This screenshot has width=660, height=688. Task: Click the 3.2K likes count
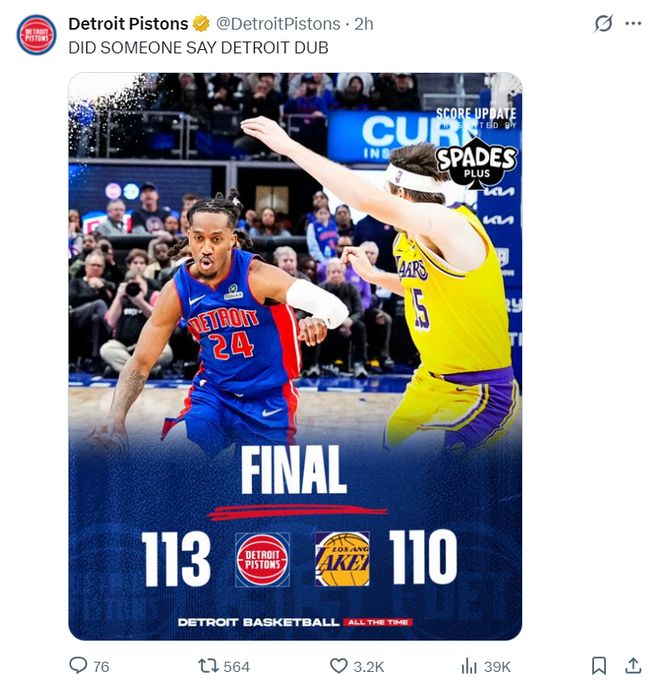[369, 667]
